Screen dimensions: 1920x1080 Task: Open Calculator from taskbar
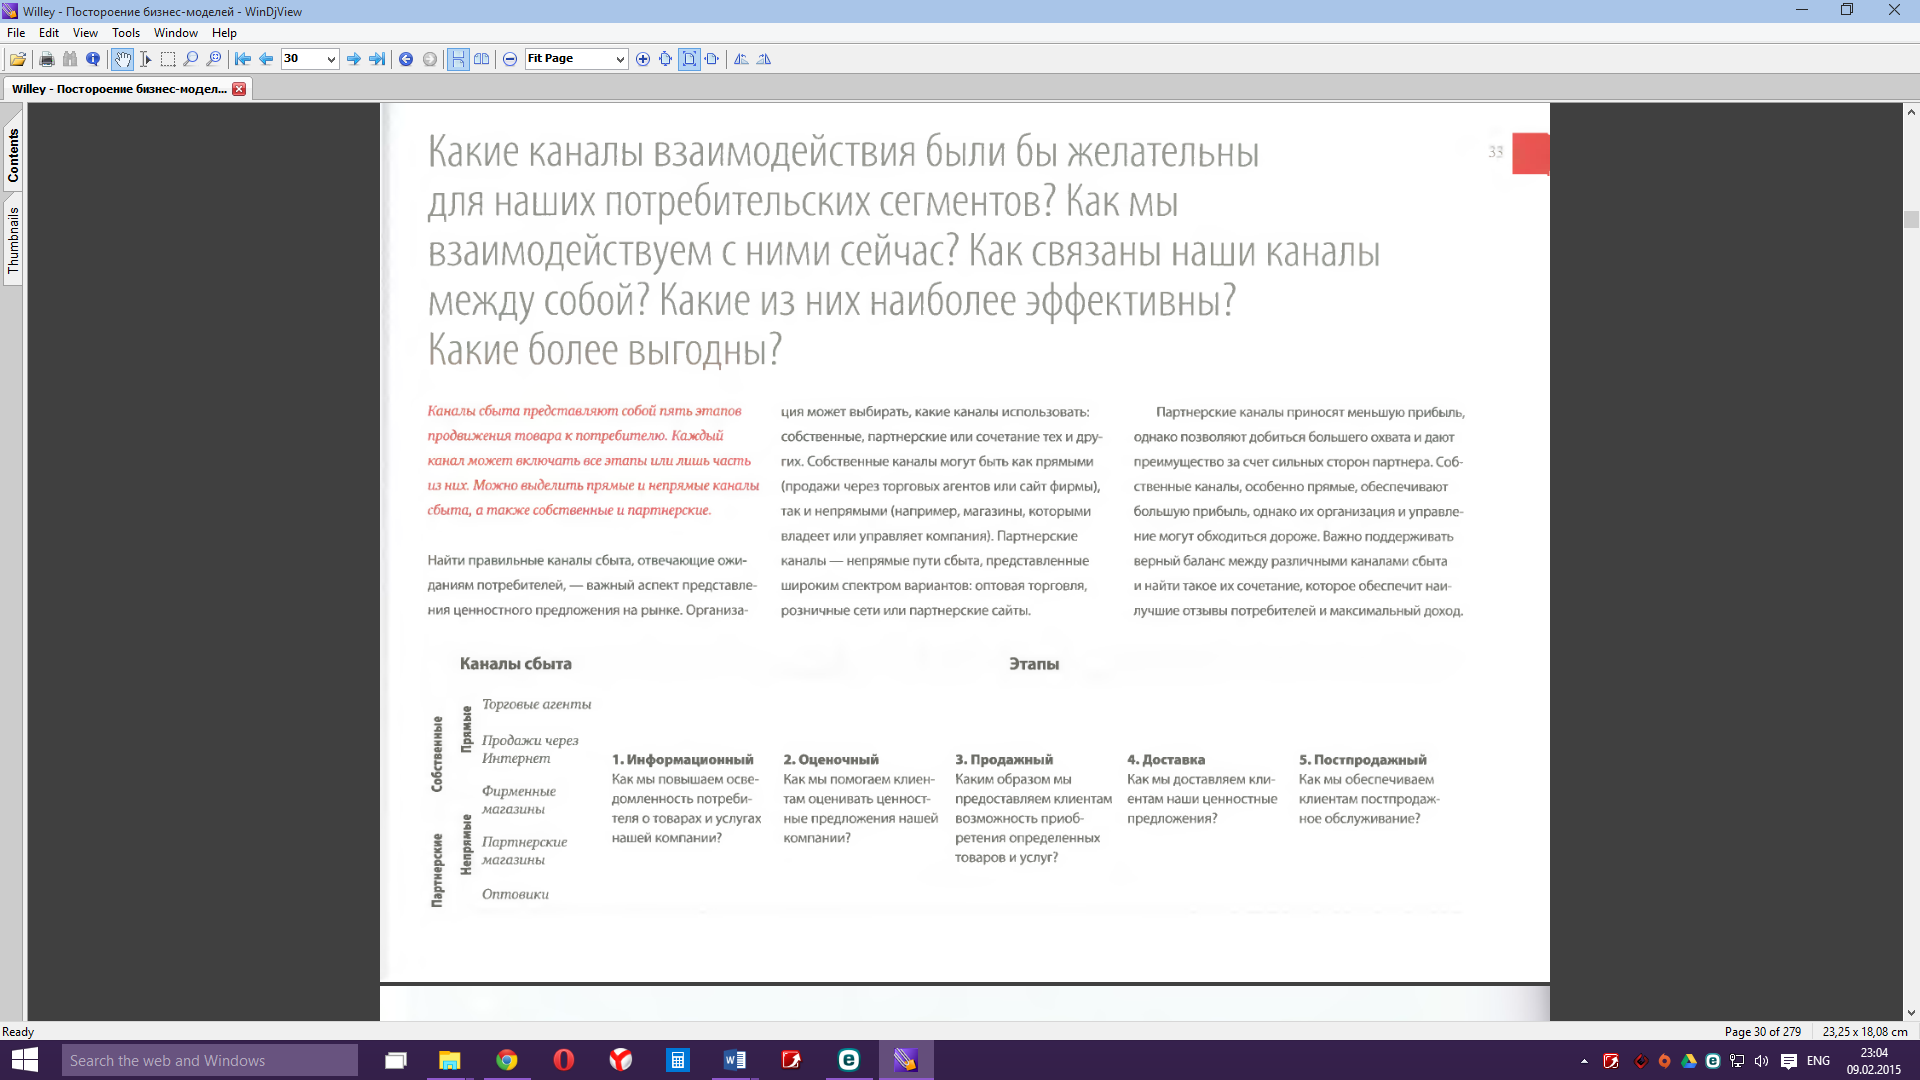click(x=678, y=1060)
